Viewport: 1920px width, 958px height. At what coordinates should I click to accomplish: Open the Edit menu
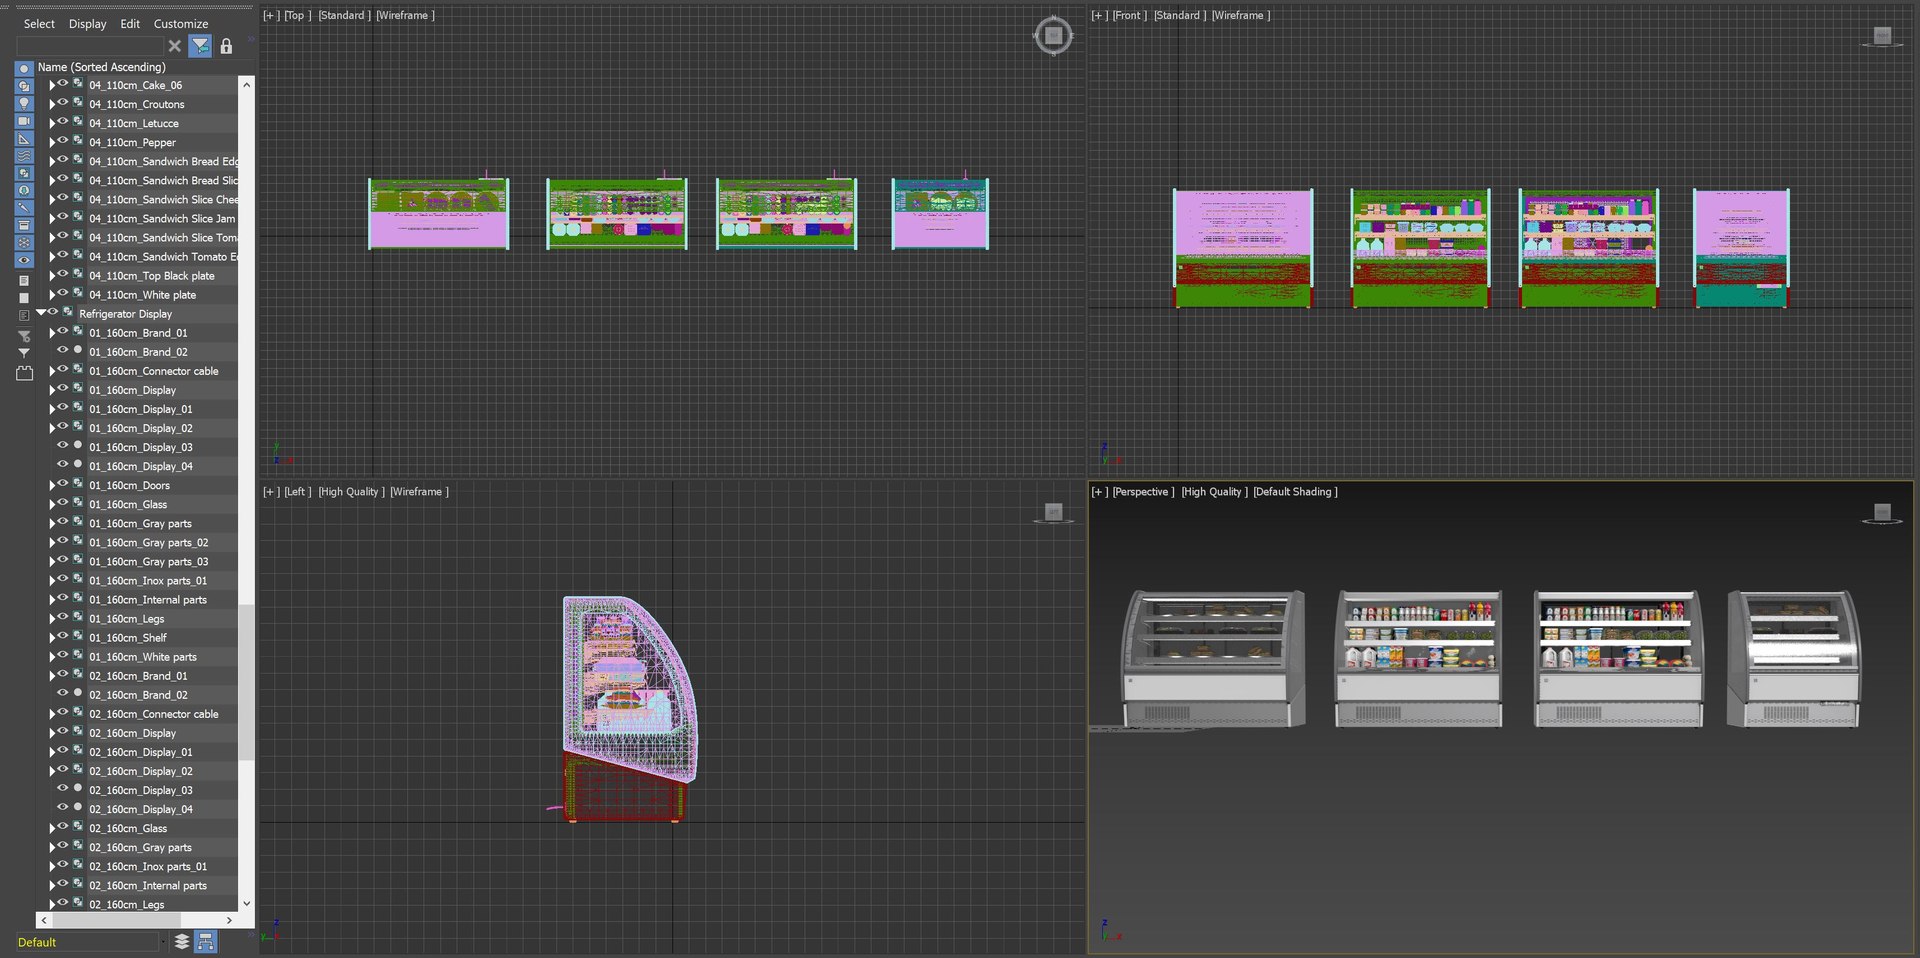click(x=130, y=23)
